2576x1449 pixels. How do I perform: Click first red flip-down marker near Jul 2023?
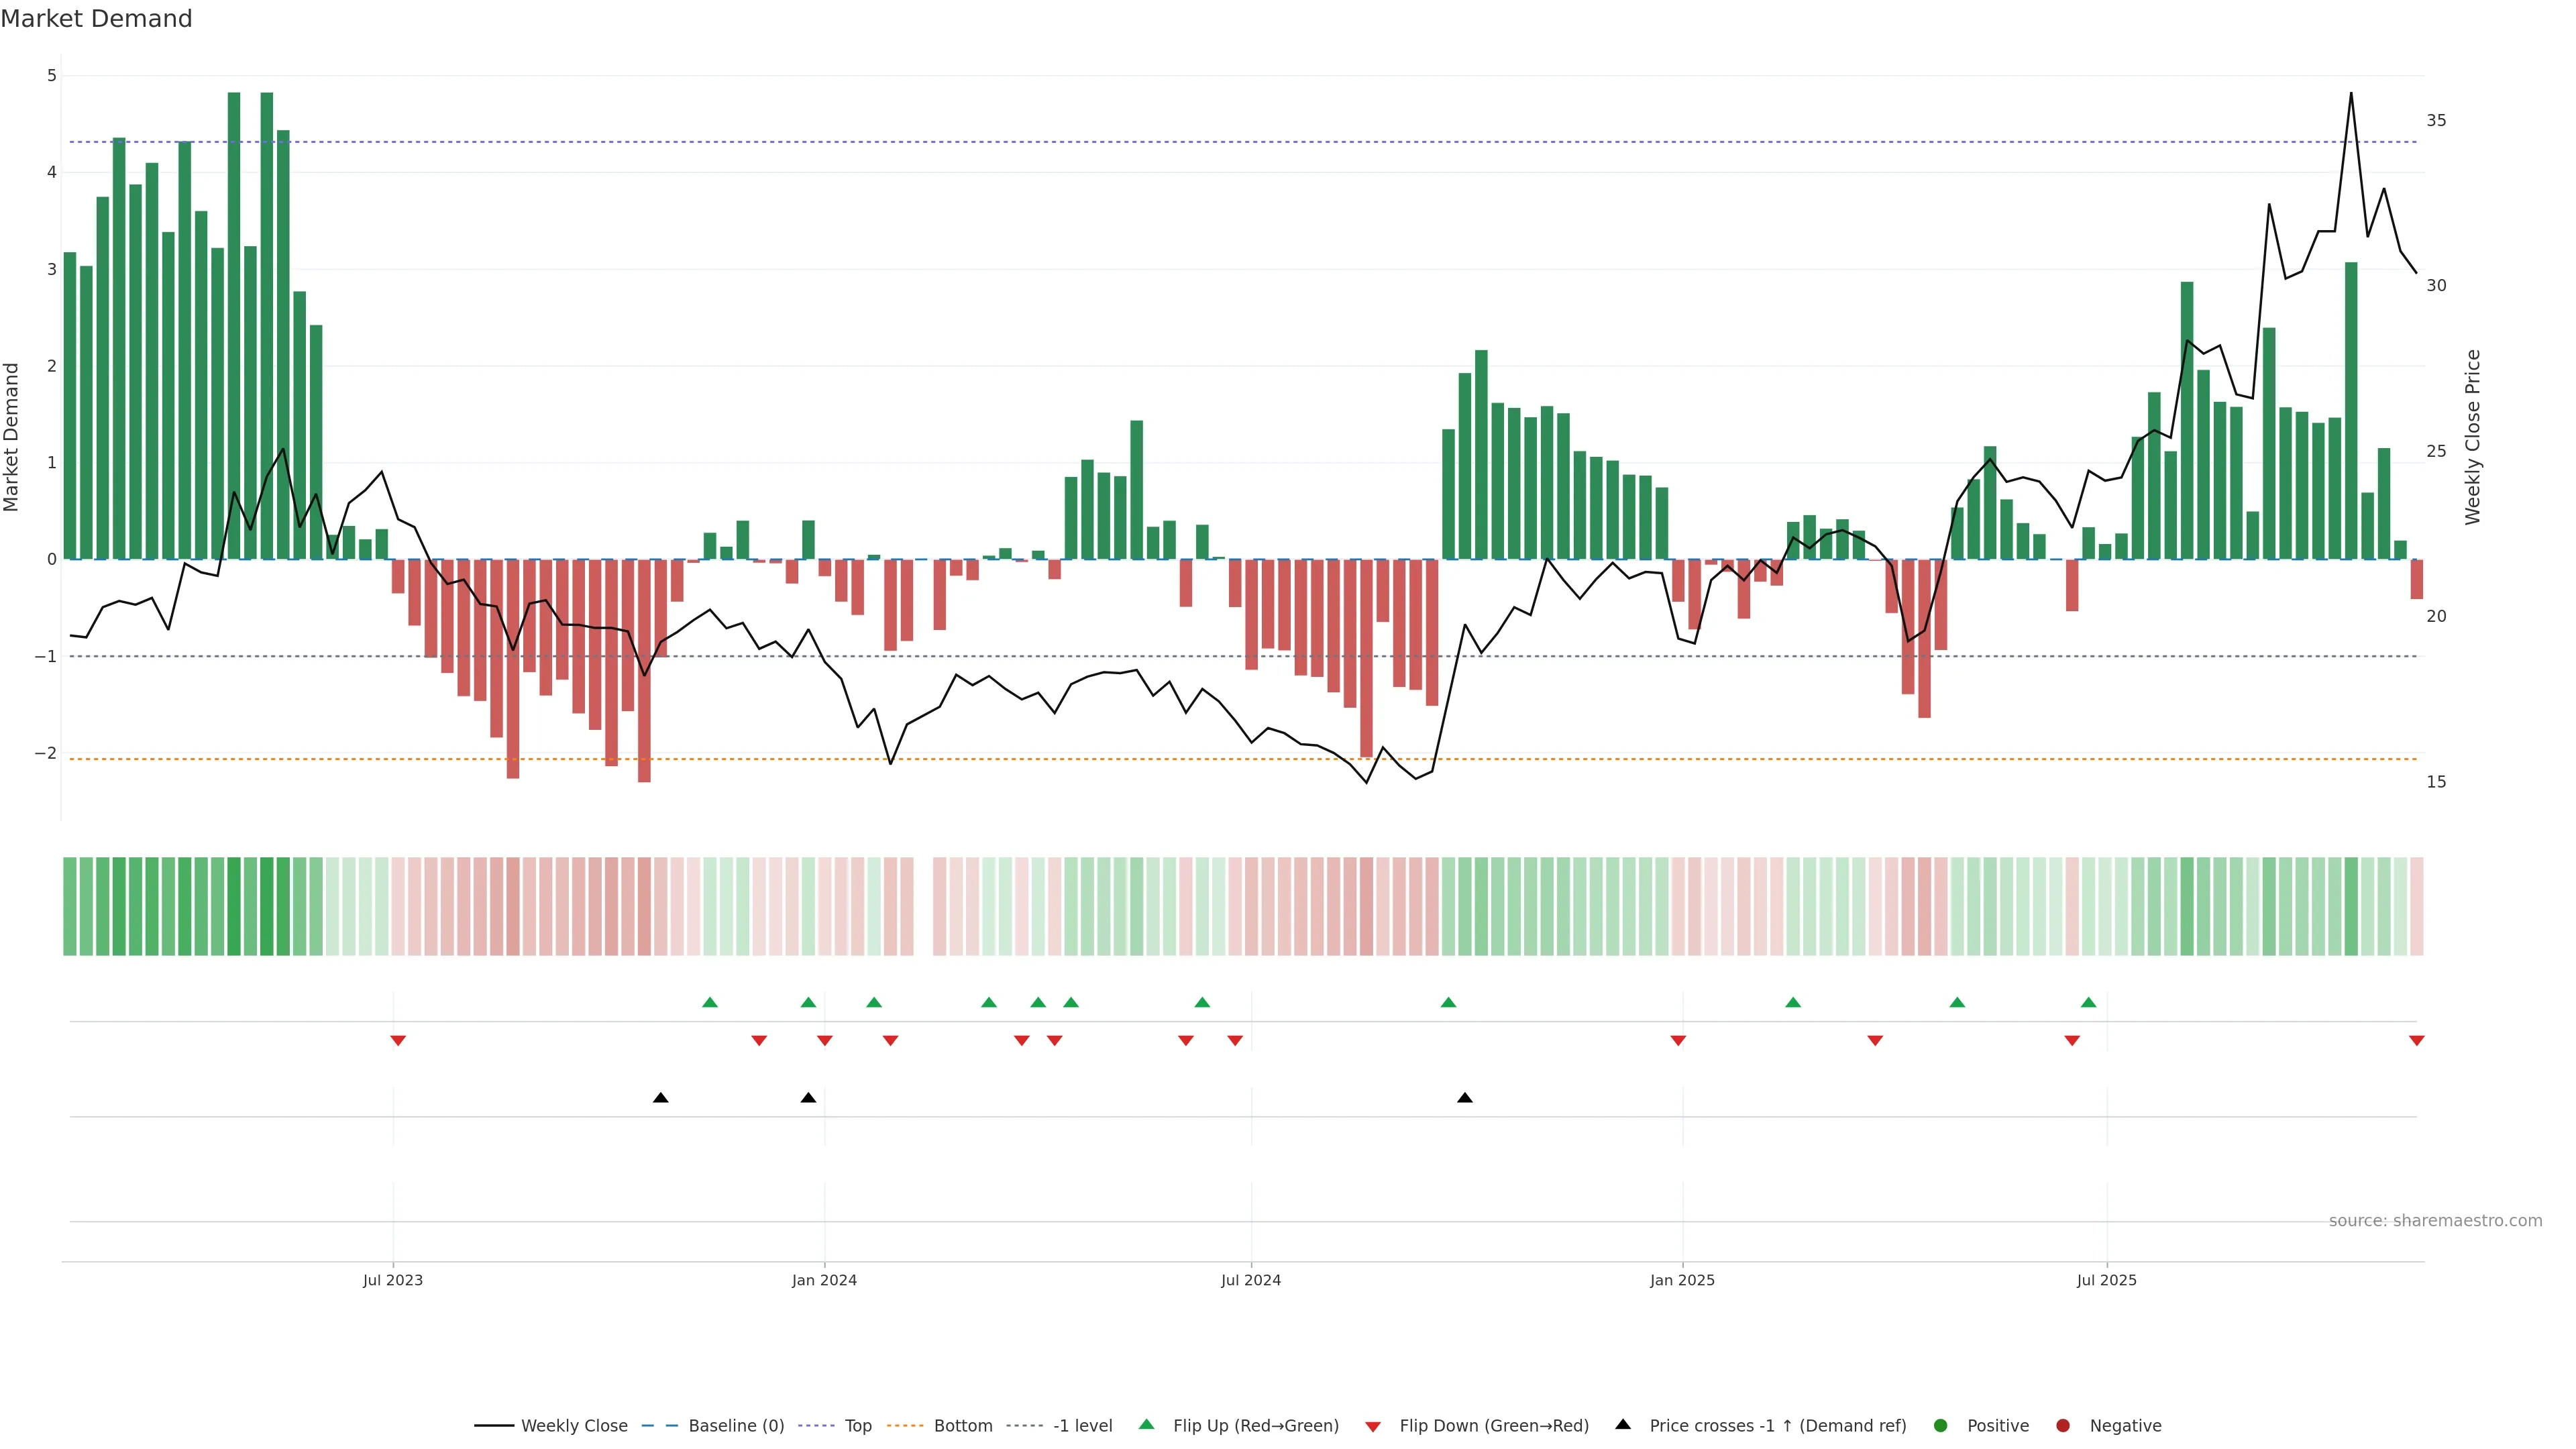coord(398,1041)
